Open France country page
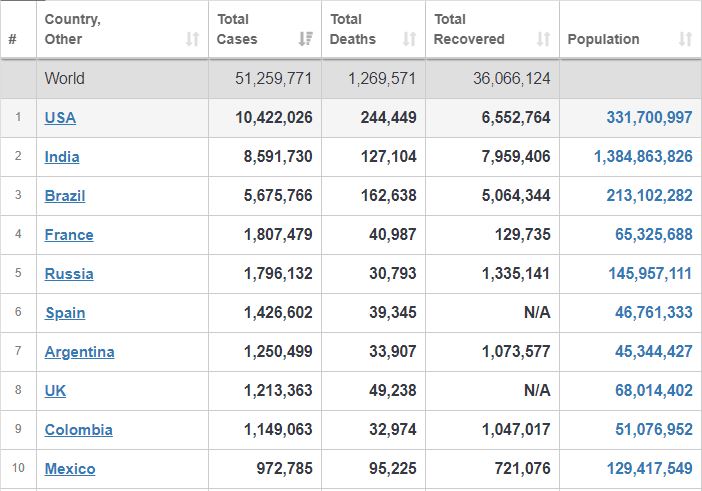The height and width of the screenshot is (491, 702). pos(69,235)
